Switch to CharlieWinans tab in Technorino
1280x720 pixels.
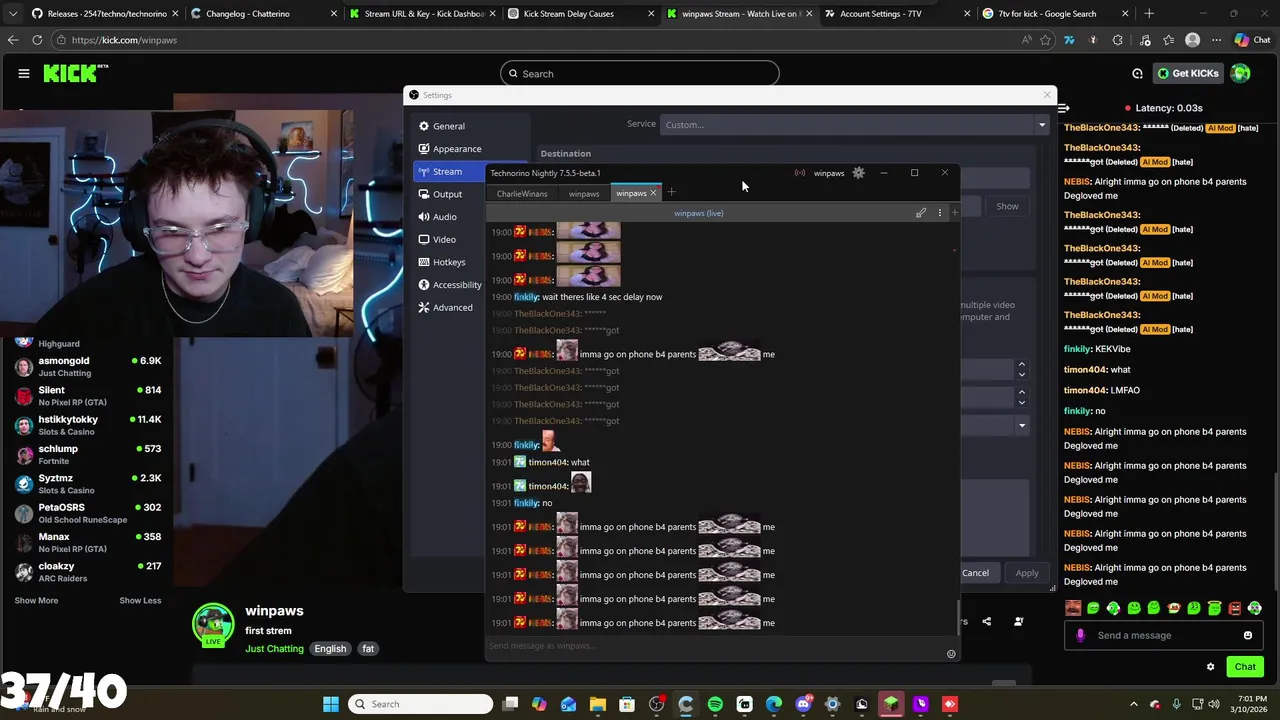coord(522,193)
